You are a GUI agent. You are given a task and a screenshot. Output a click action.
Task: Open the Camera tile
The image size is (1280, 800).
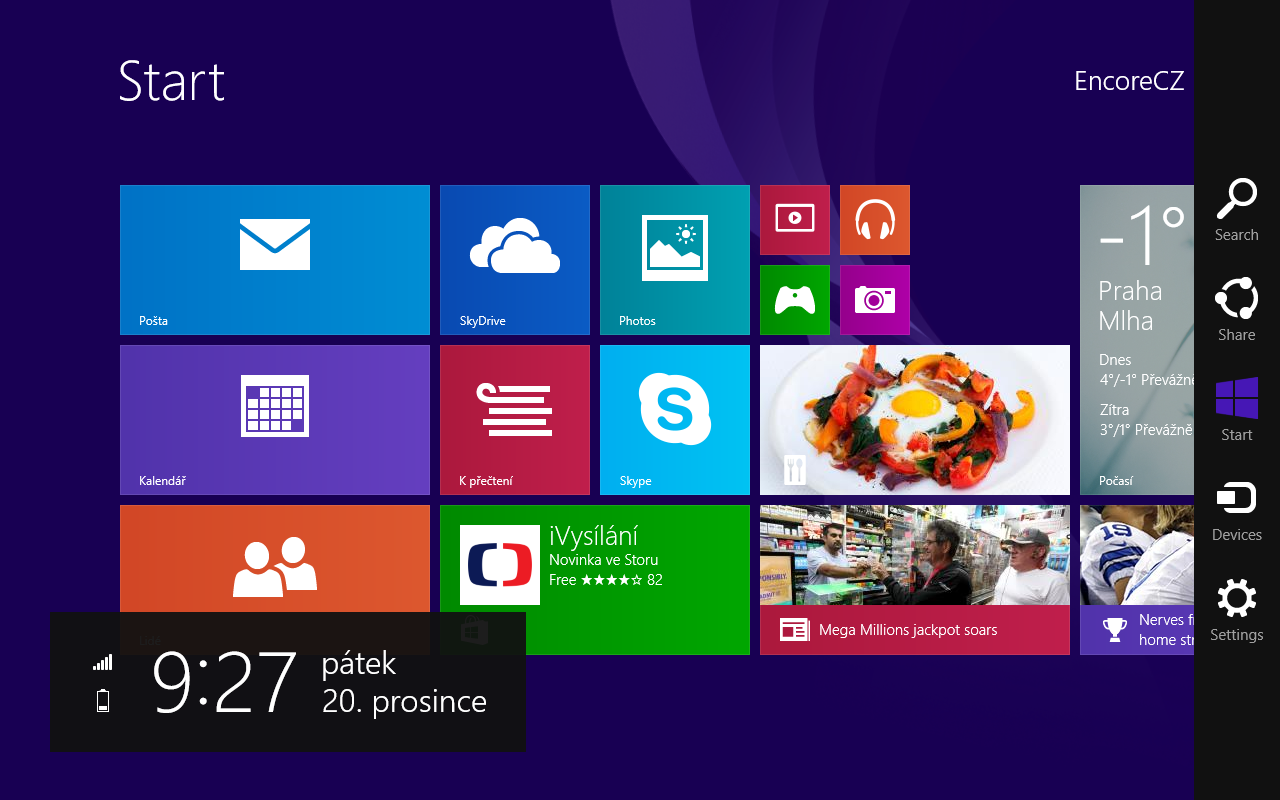[875, 300]
